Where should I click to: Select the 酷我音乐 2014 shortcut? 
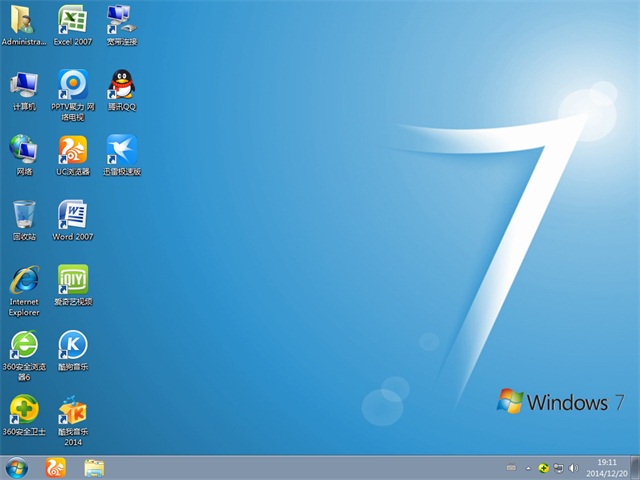(73, 420)
